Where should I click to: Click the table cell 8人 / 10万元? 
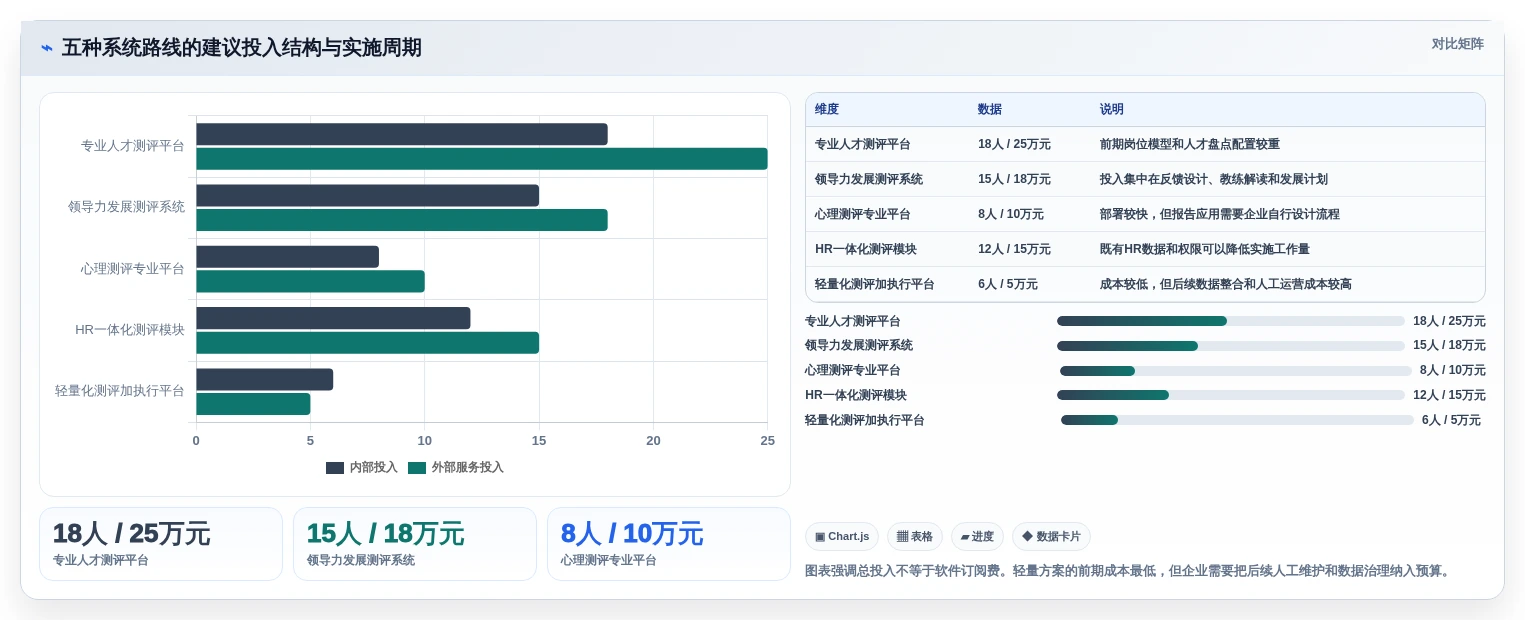click(1011, 214)
